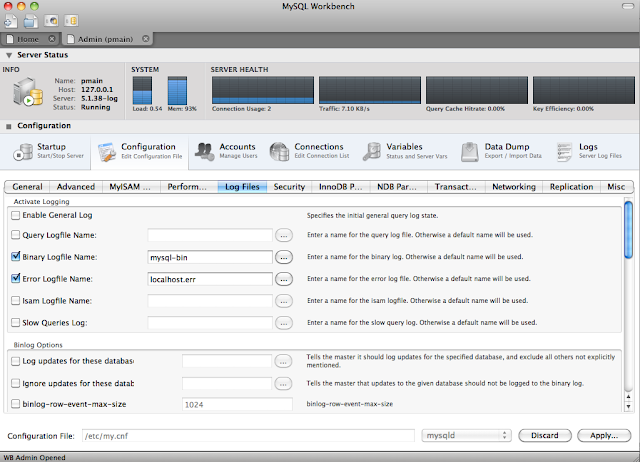Select the Admin (pmain) tab
The width and height of the screenshot is (640, 462).
[108, 39]
